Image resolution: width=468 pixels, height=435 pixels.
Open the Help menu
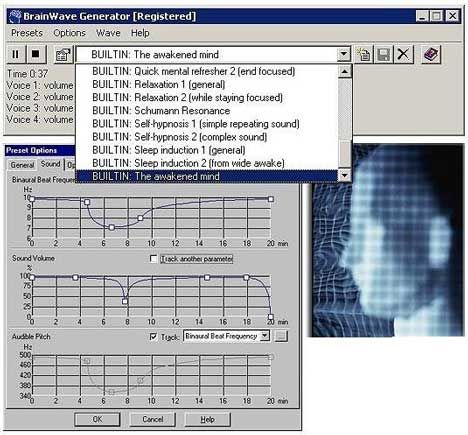(x=140, y=33)
